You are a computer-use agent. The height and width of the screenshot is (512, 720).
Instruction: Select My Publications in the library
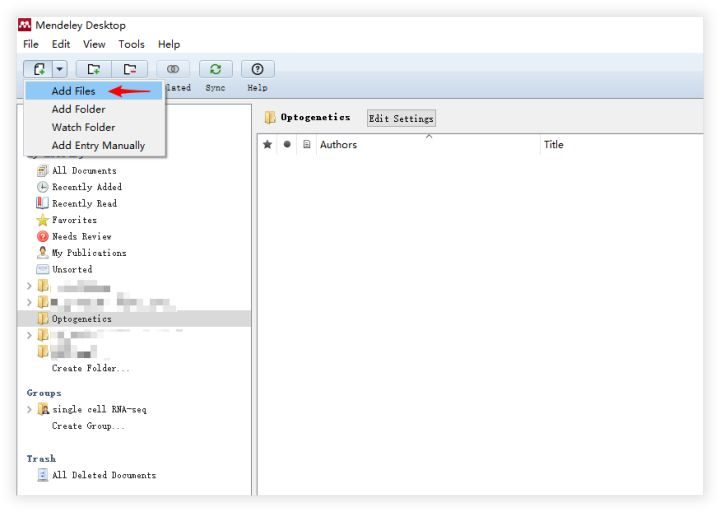[x=89, y=253]
